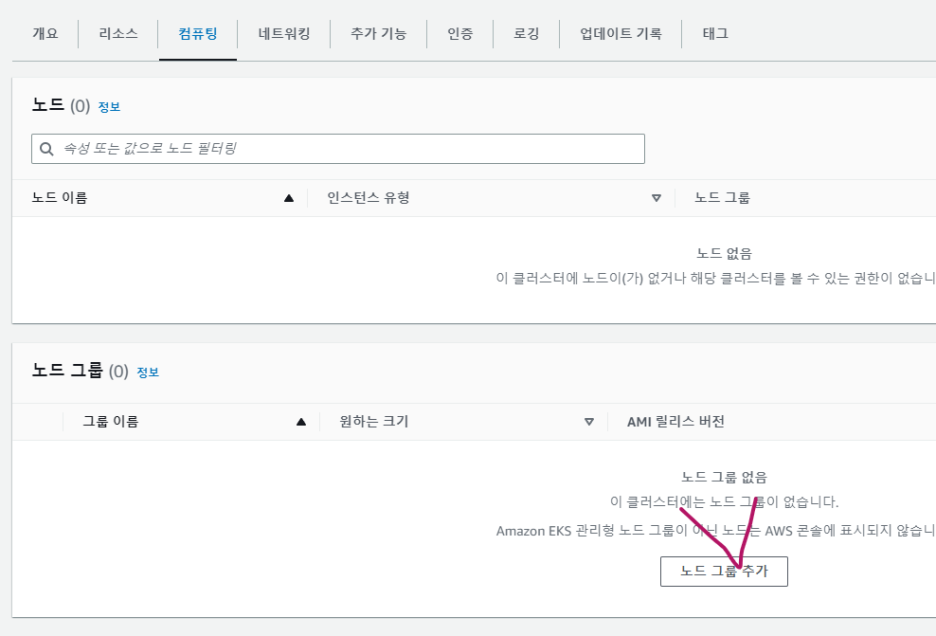The height and width of the screenshot is (636, 936).
Task: Select the 태그 tab
Action: pos(715,33)
